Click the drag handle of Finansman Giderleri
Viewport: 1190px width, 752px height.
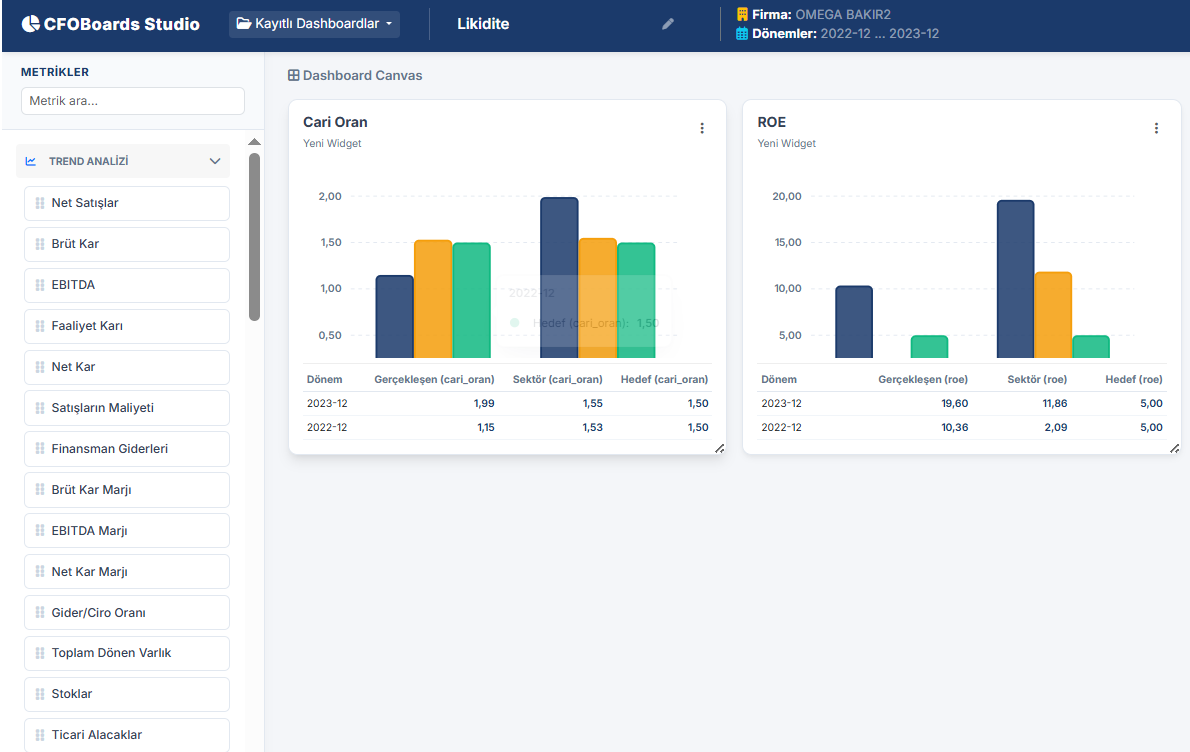(40, 448)
